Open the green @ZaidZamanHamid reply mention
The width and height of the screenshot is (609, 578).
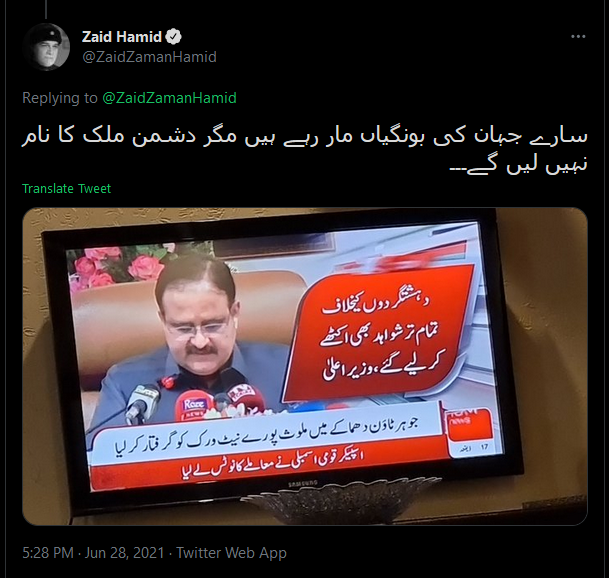pyautogui.click(x=169, y=98)
